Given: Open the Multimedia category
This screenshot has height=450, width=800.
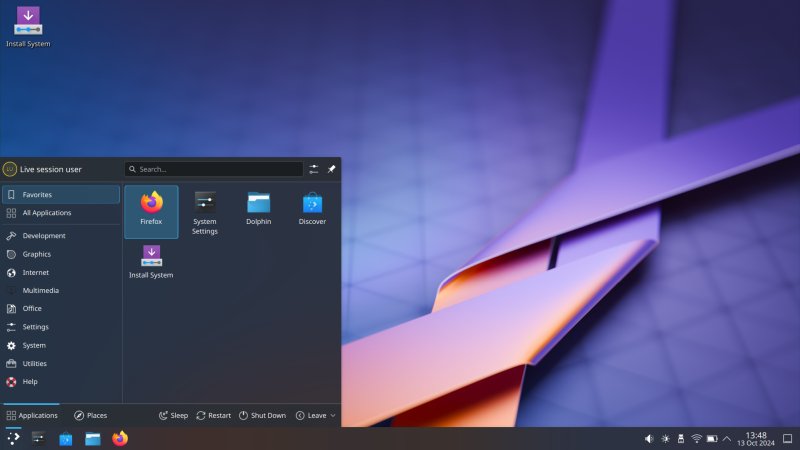Looking at the screenshot, I should click(61, 290).
